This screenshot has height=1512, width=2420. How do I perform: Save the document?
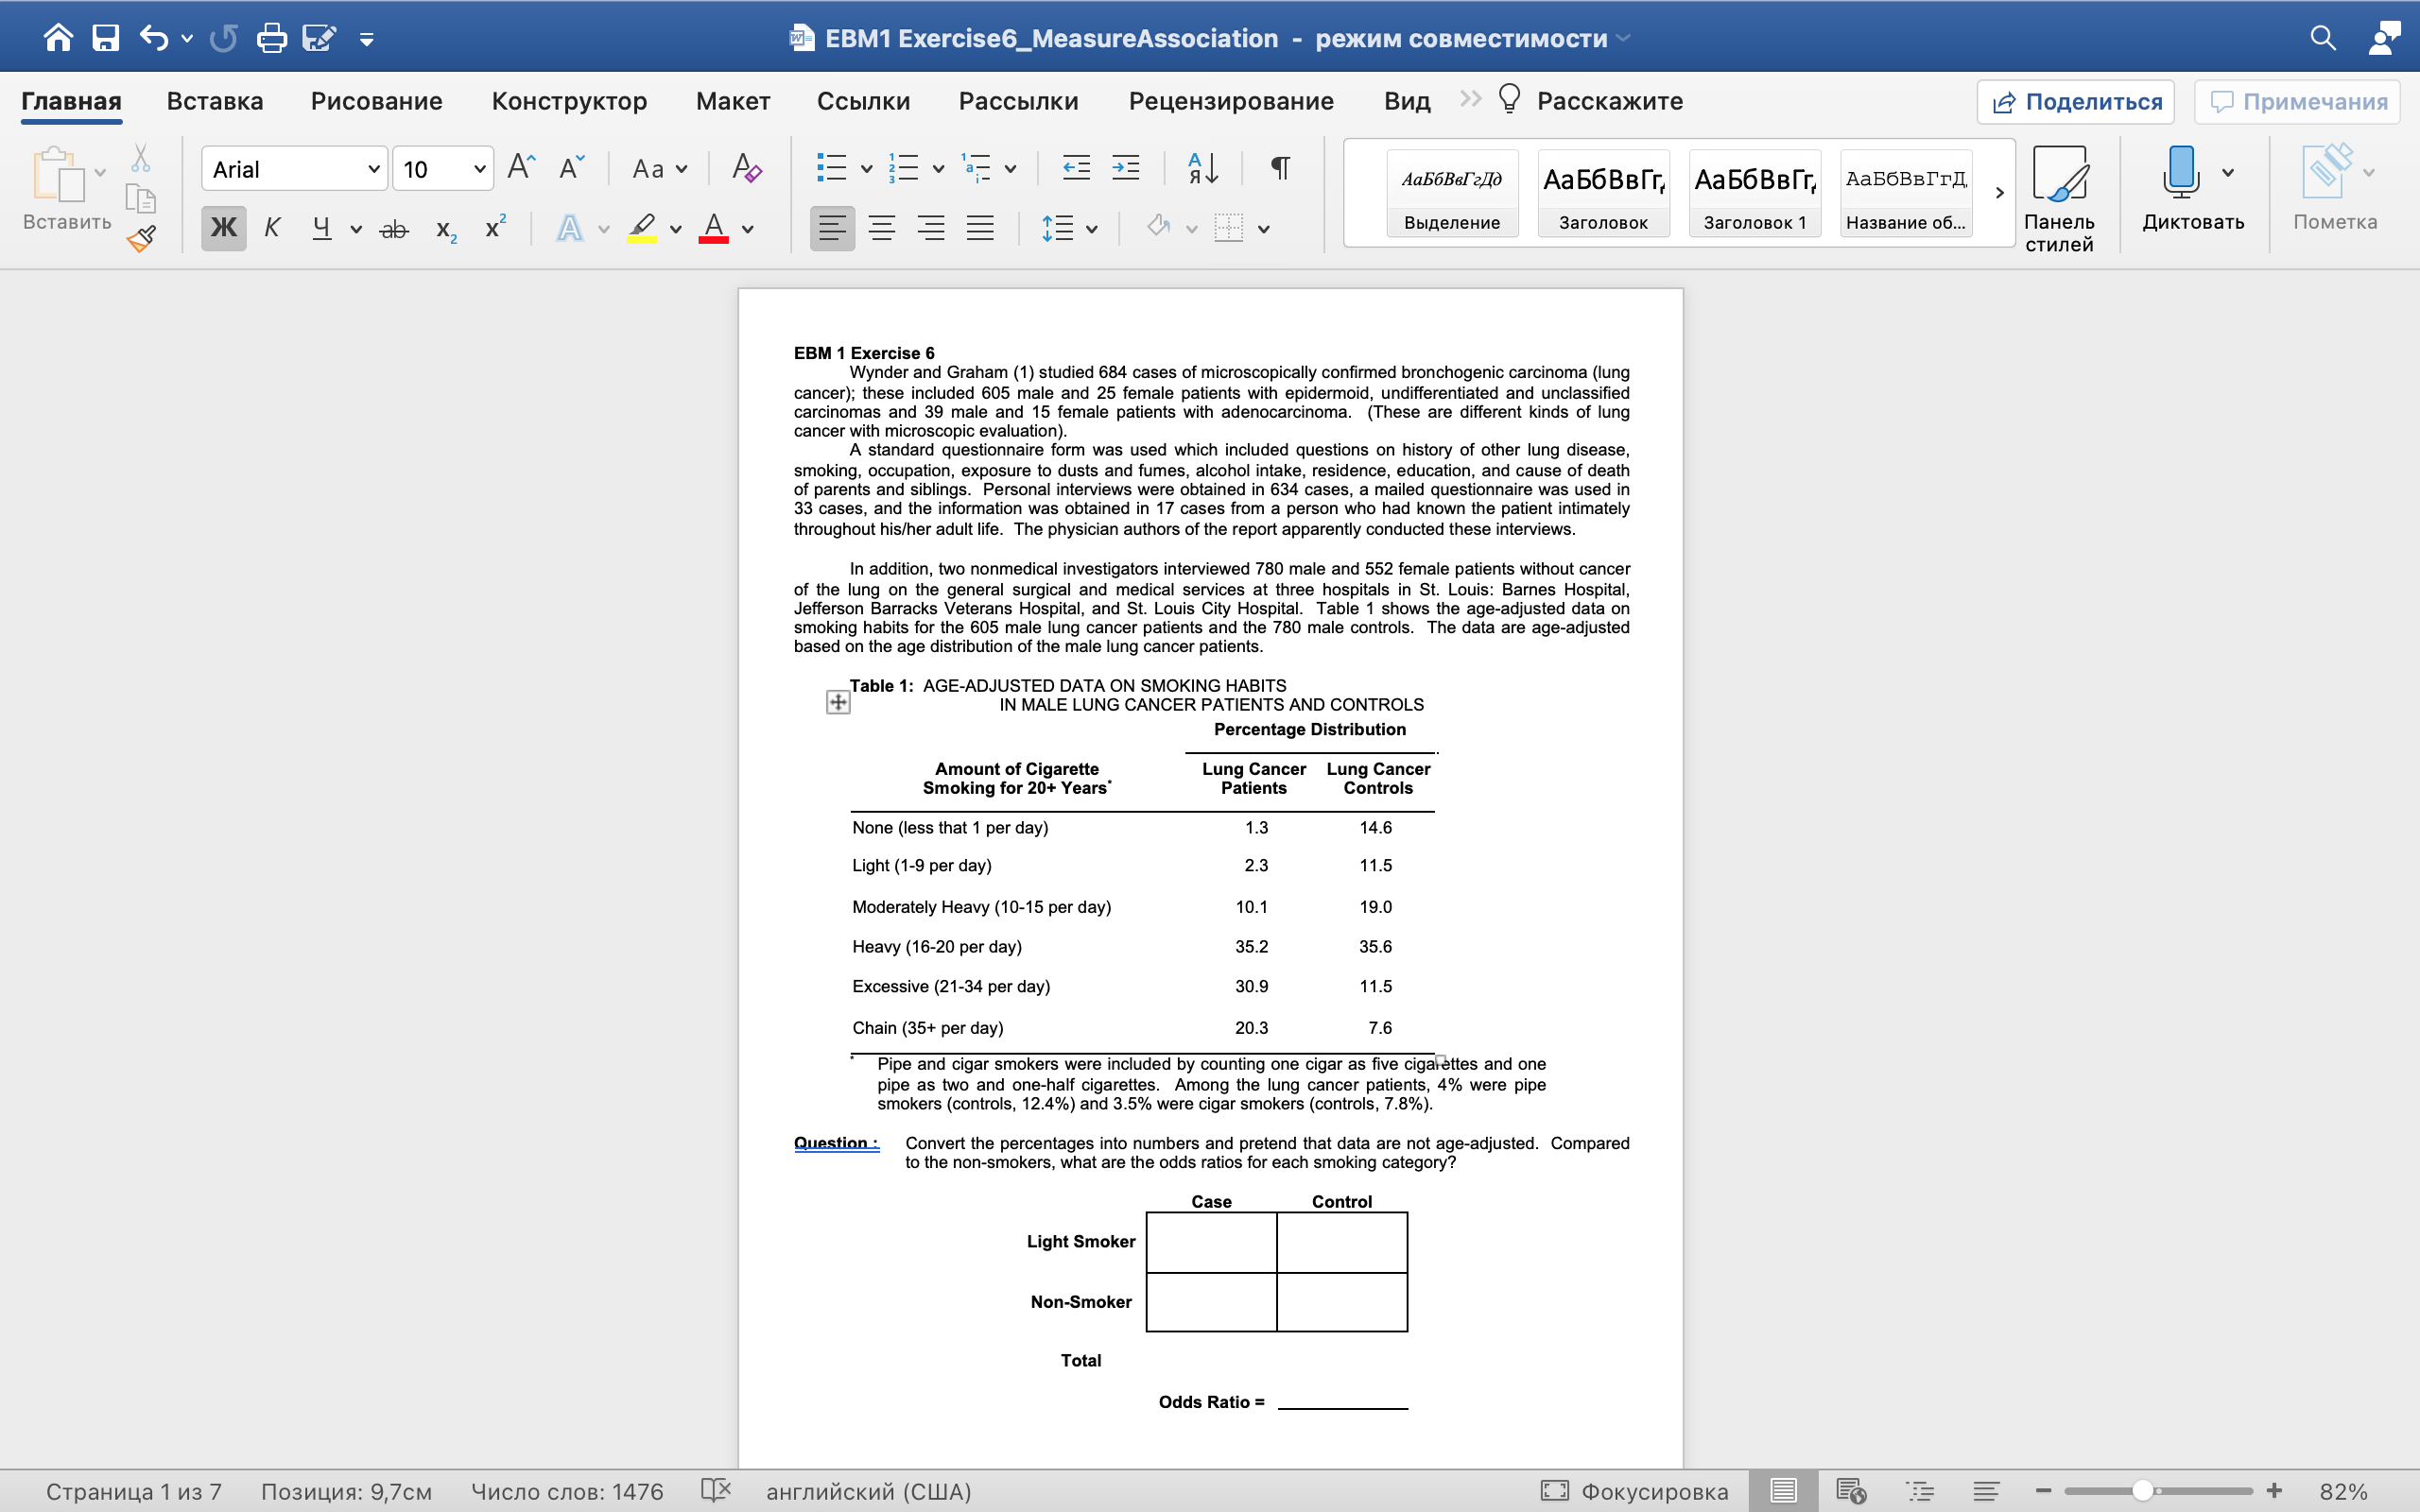(x=106, y=37)
